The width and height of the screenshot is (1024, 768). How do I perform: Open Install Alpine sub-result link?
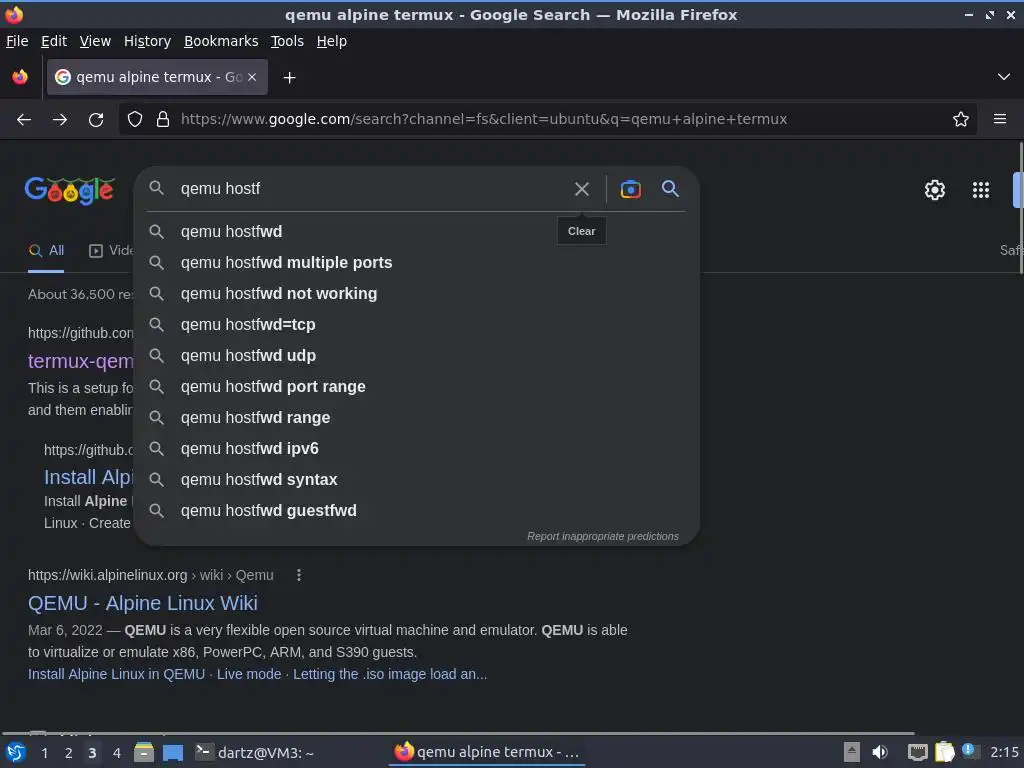(x=88, y=477)
